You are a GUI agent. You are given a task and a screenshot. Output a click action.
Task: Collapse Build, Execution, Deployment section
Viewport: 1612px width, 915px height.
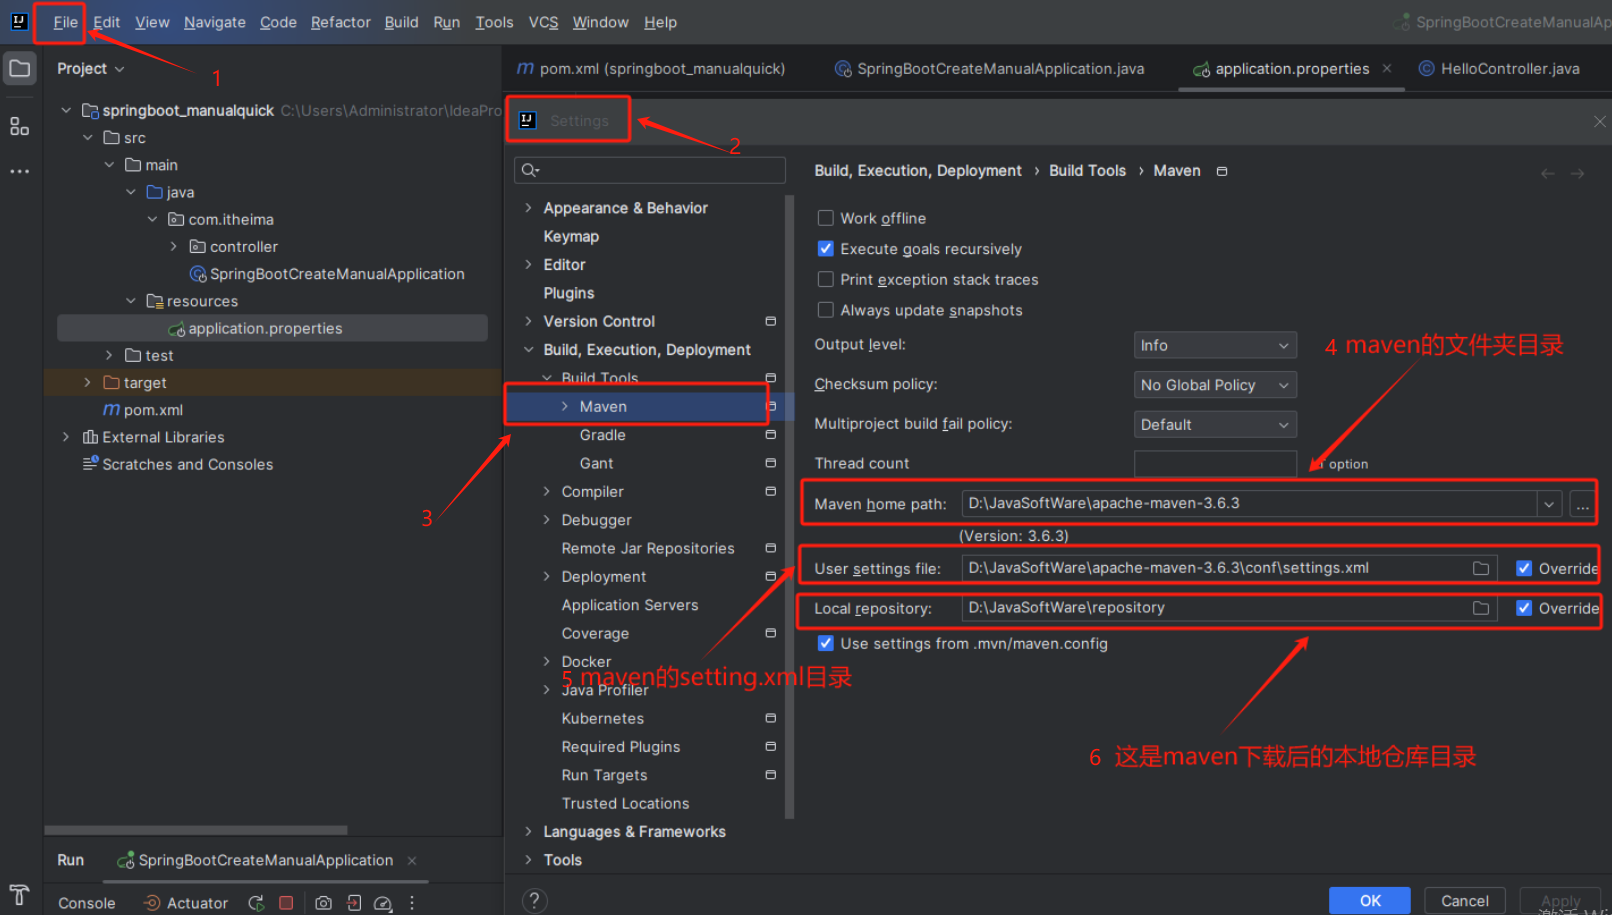tap(528, 349)
